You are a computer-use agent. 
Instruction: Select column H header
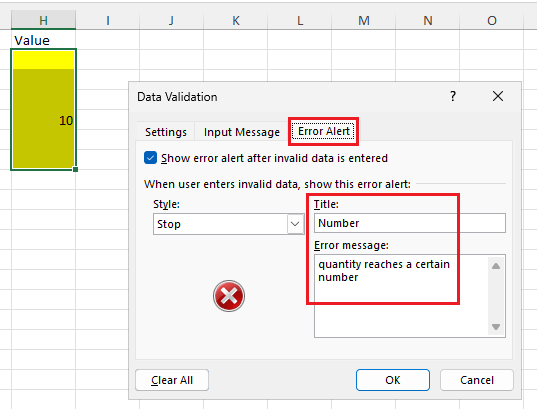pyautogui.click(x=43, y=20)
